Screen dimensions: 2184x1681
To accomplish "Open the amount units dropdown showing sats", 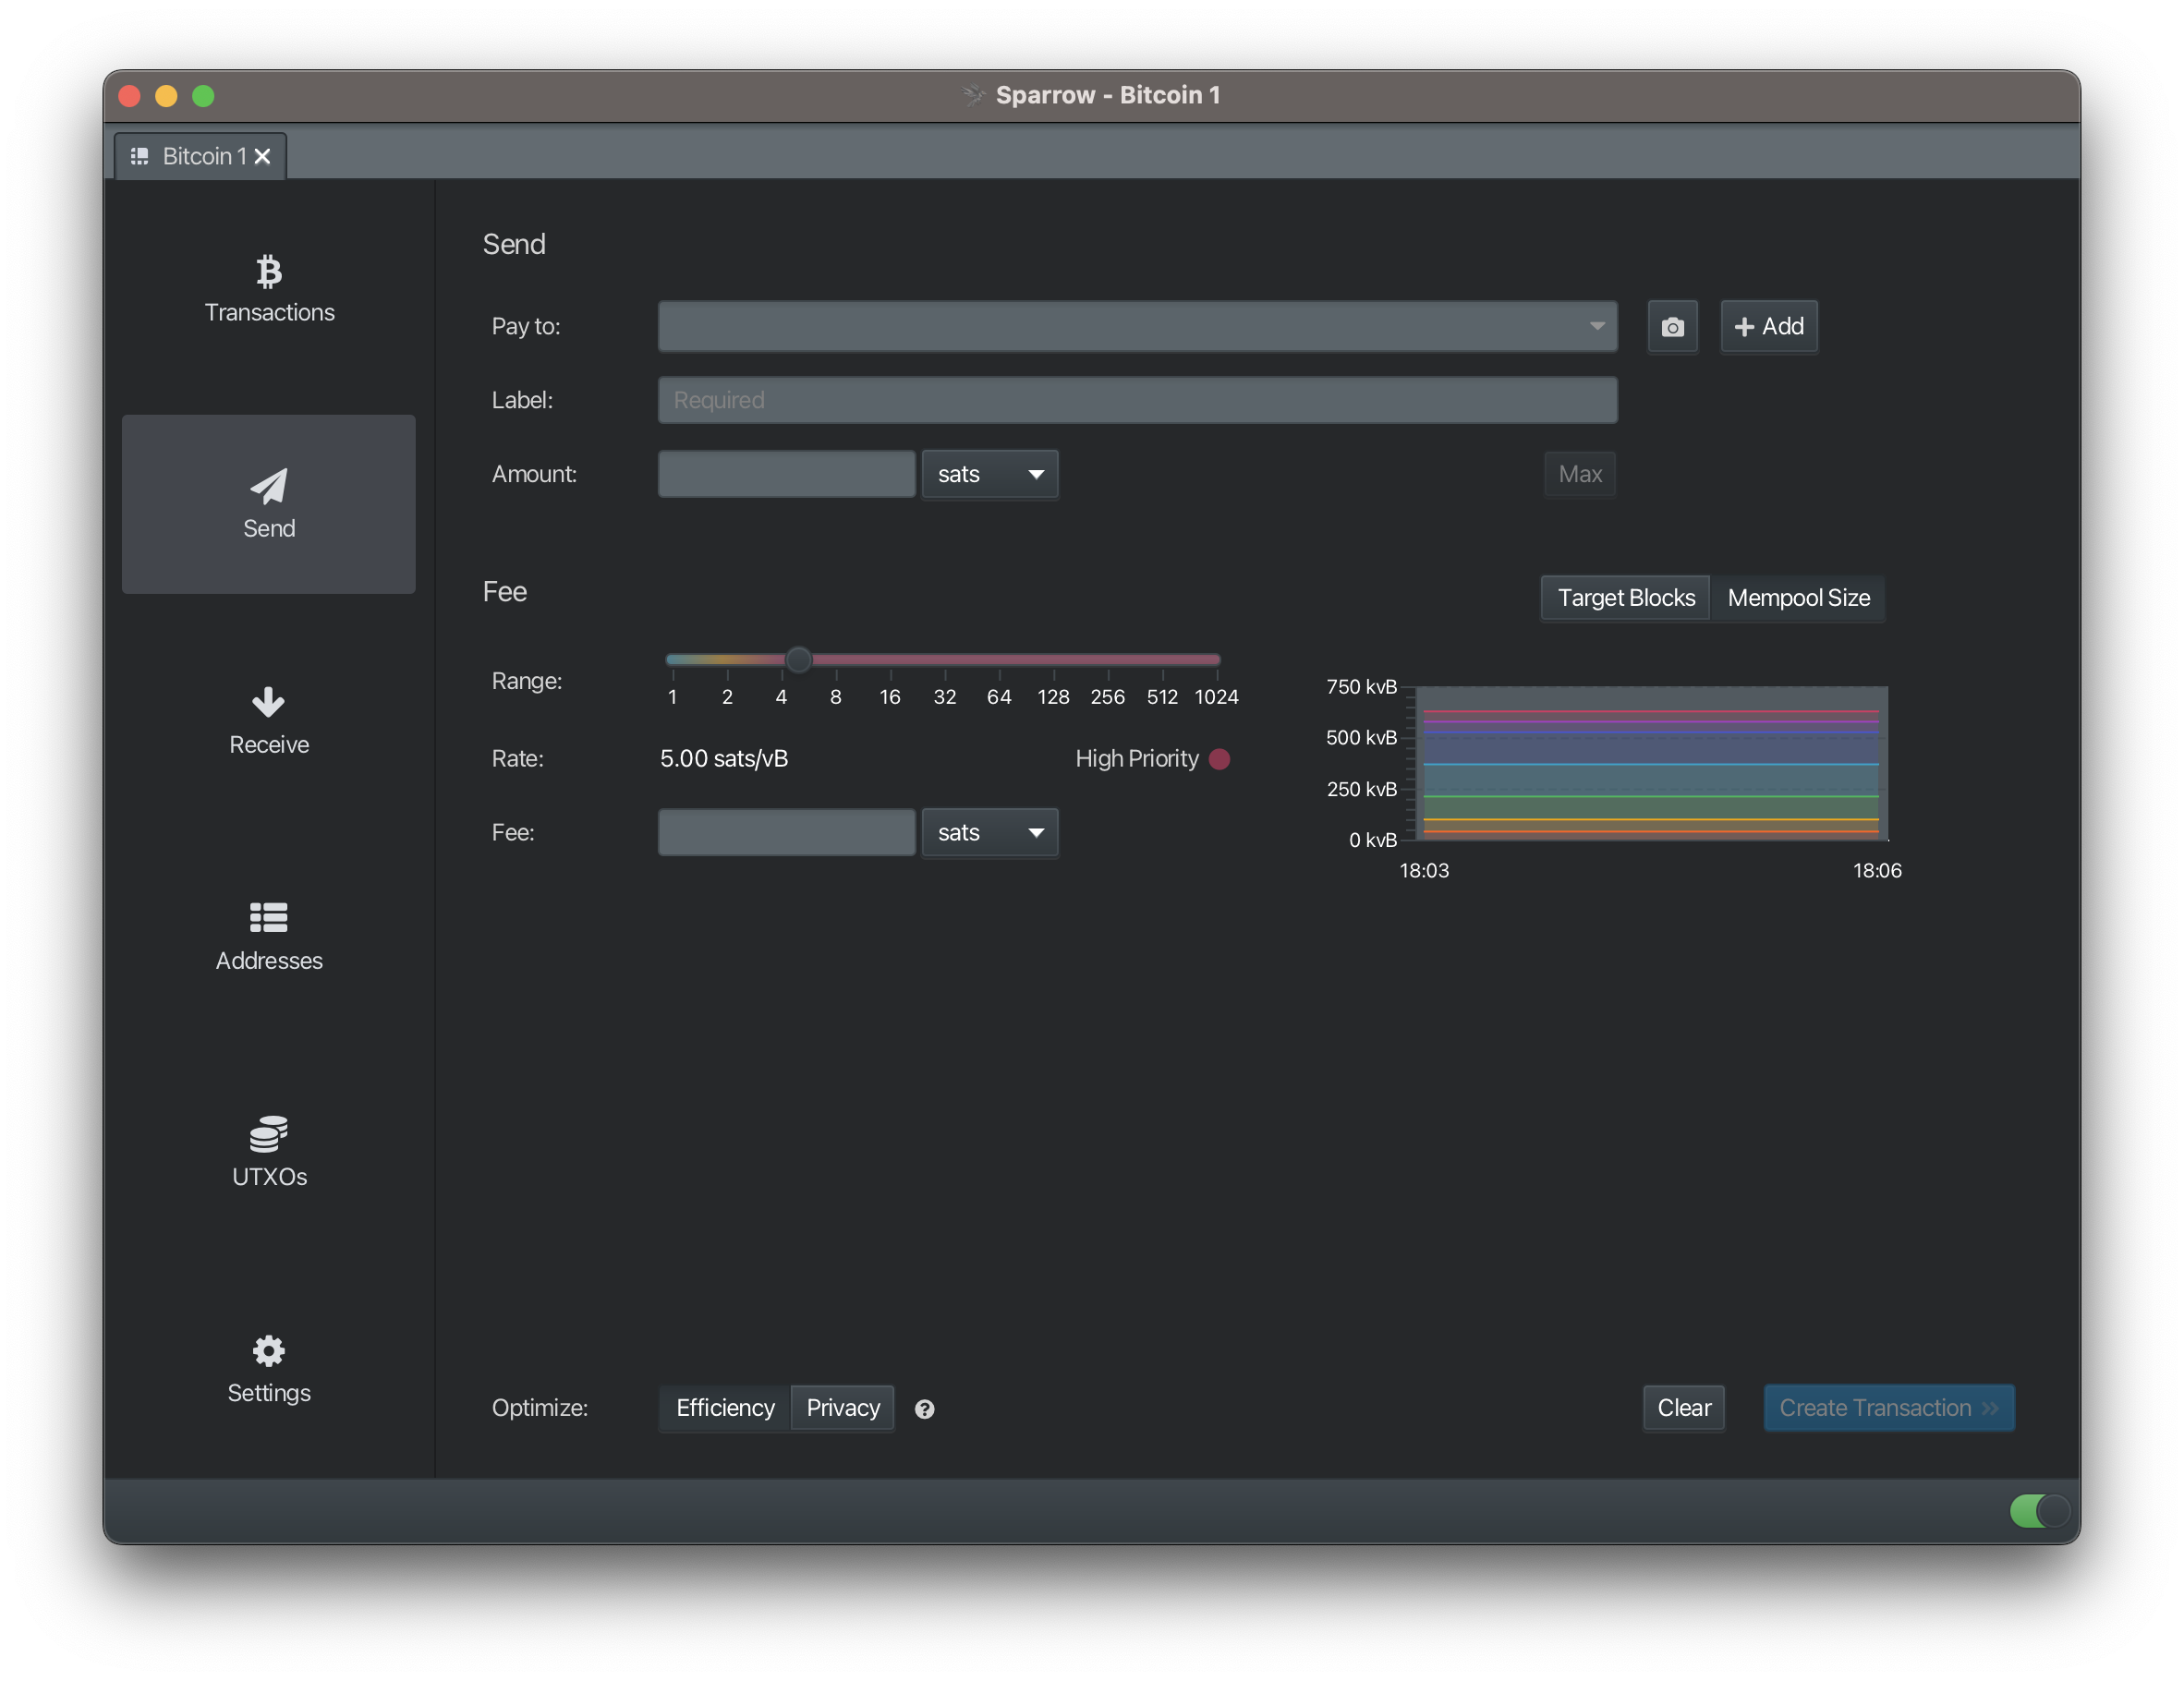I will tap(989, 474).
